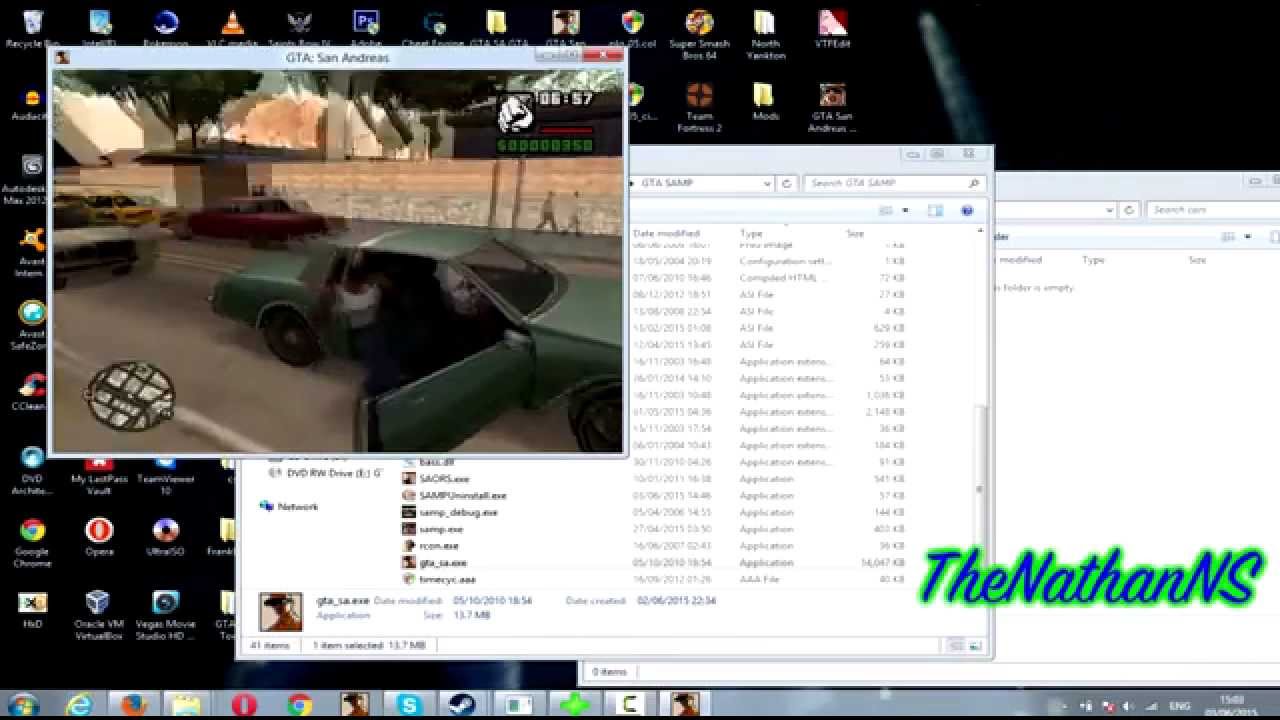The height and width of the screenshot is (720, 1280).
Task: Toggle the preview pane in GTA SAMP window
Action: pyautogui.click(x=935, y=211)
